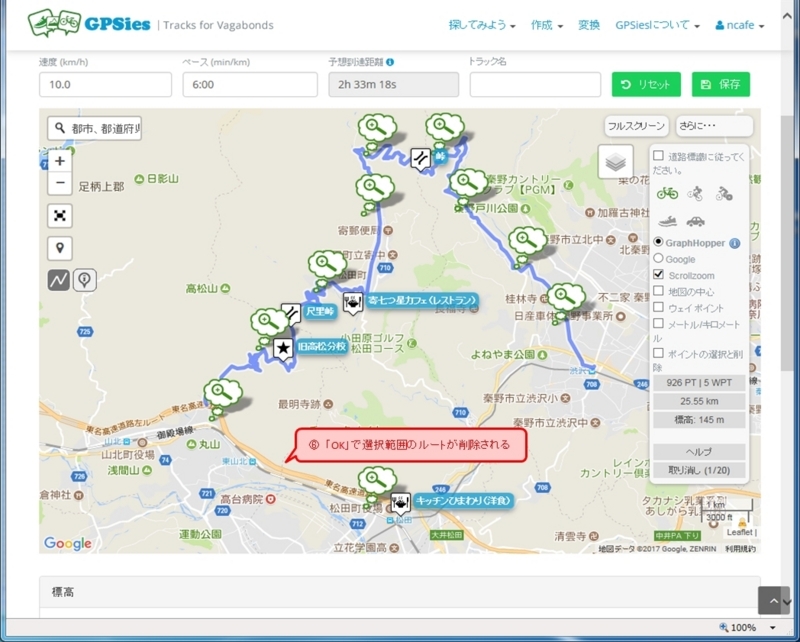Click the 旧高松分校 waypoint label

coord(321,347)
